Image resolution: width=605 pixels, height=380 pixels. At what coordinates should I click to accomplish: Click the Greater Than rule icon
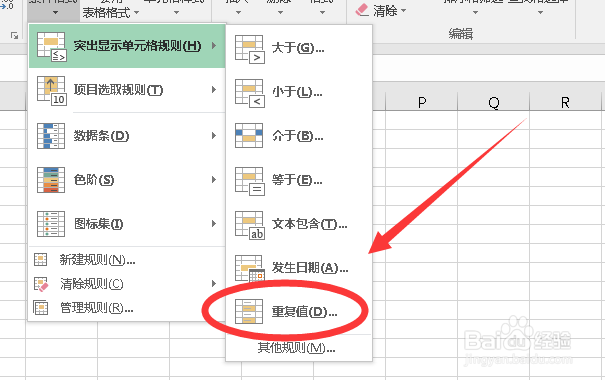[x=250, y=49]
